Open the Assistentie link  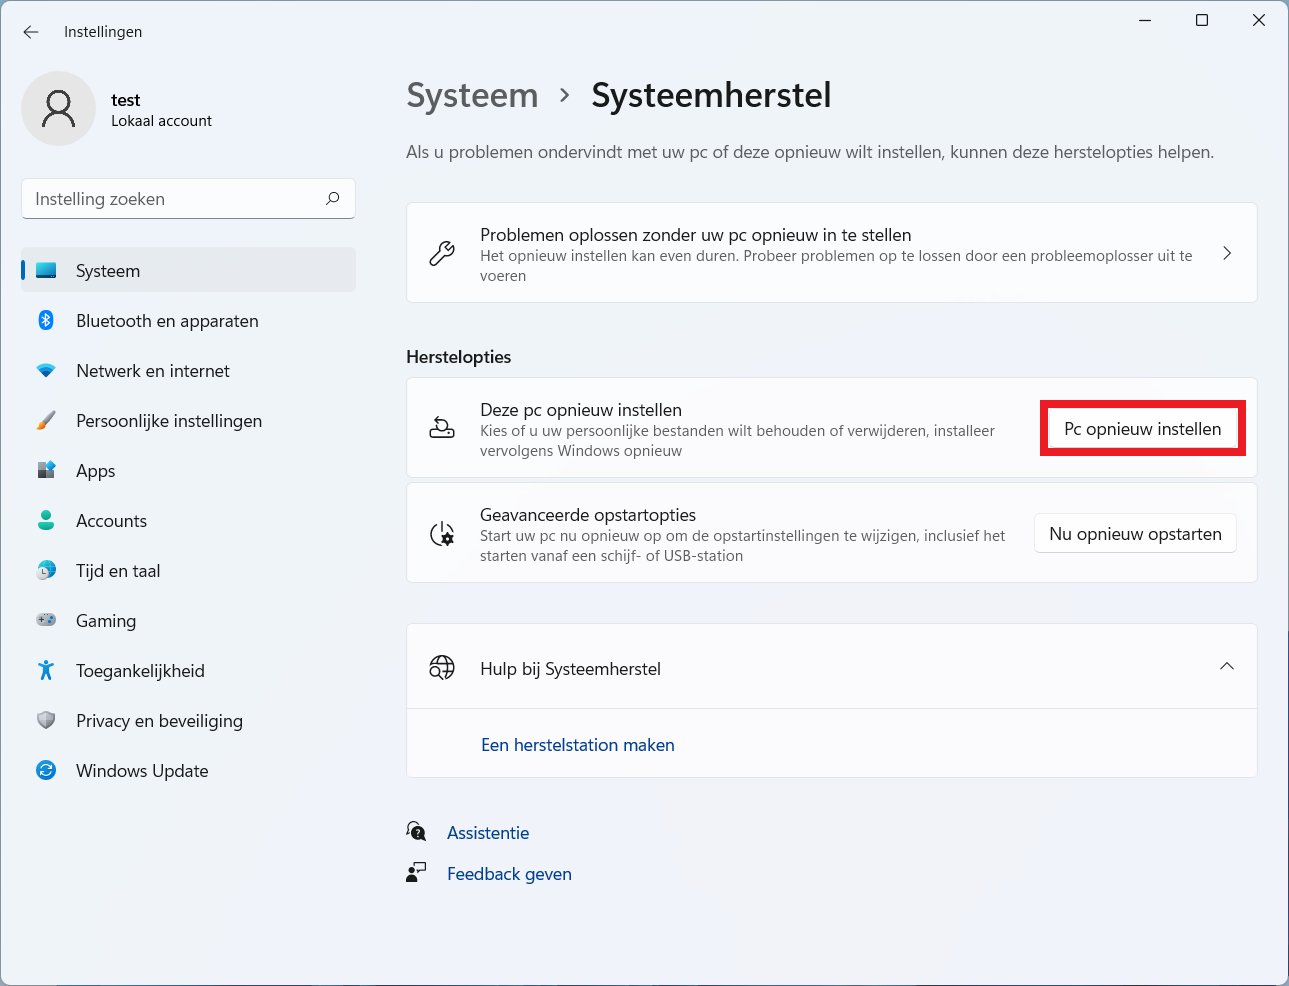(488, 832)
